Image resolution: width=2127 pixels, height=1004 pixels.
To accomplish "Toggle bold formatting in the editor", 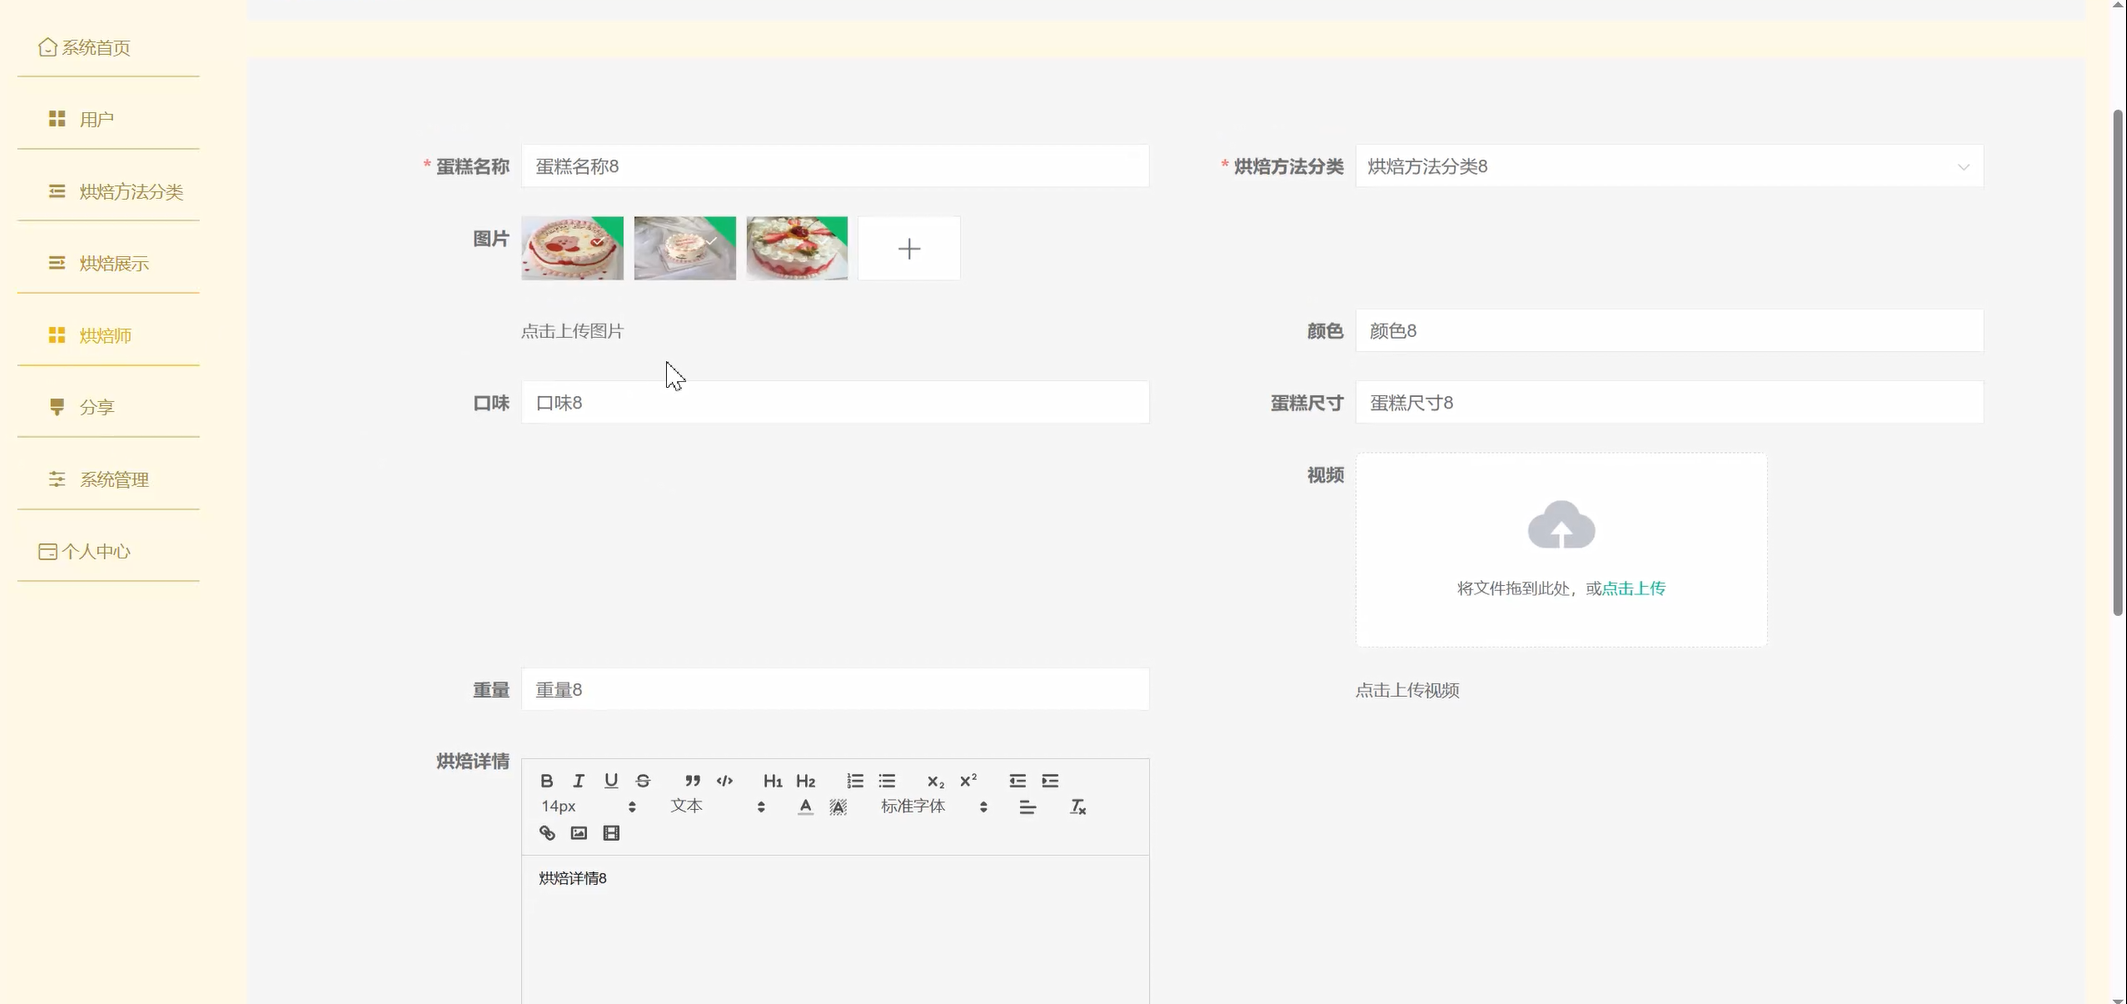I will tap(547, 781).
